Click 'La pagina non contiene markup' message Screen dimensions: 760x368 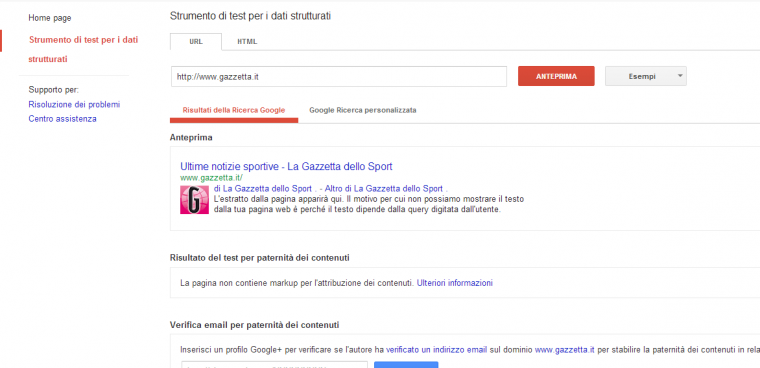pos(297,283)
